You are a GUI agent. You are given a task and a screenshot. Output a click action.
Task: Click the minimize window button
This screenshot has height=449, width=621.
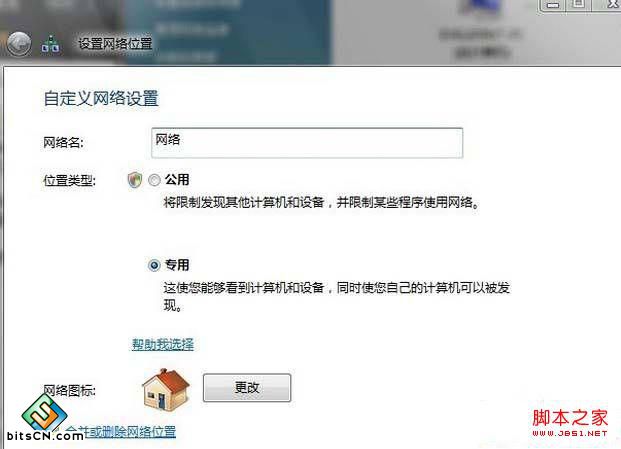pyautogui.click(x=553, y=6)
